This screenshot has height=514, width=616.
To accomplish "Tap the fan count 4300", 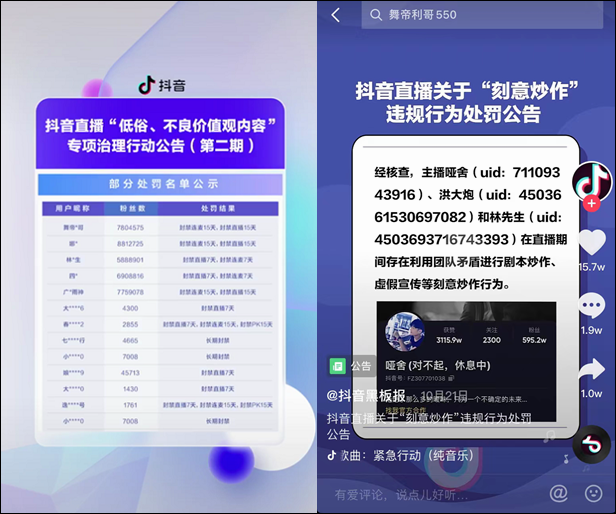I will click(130, 308).
